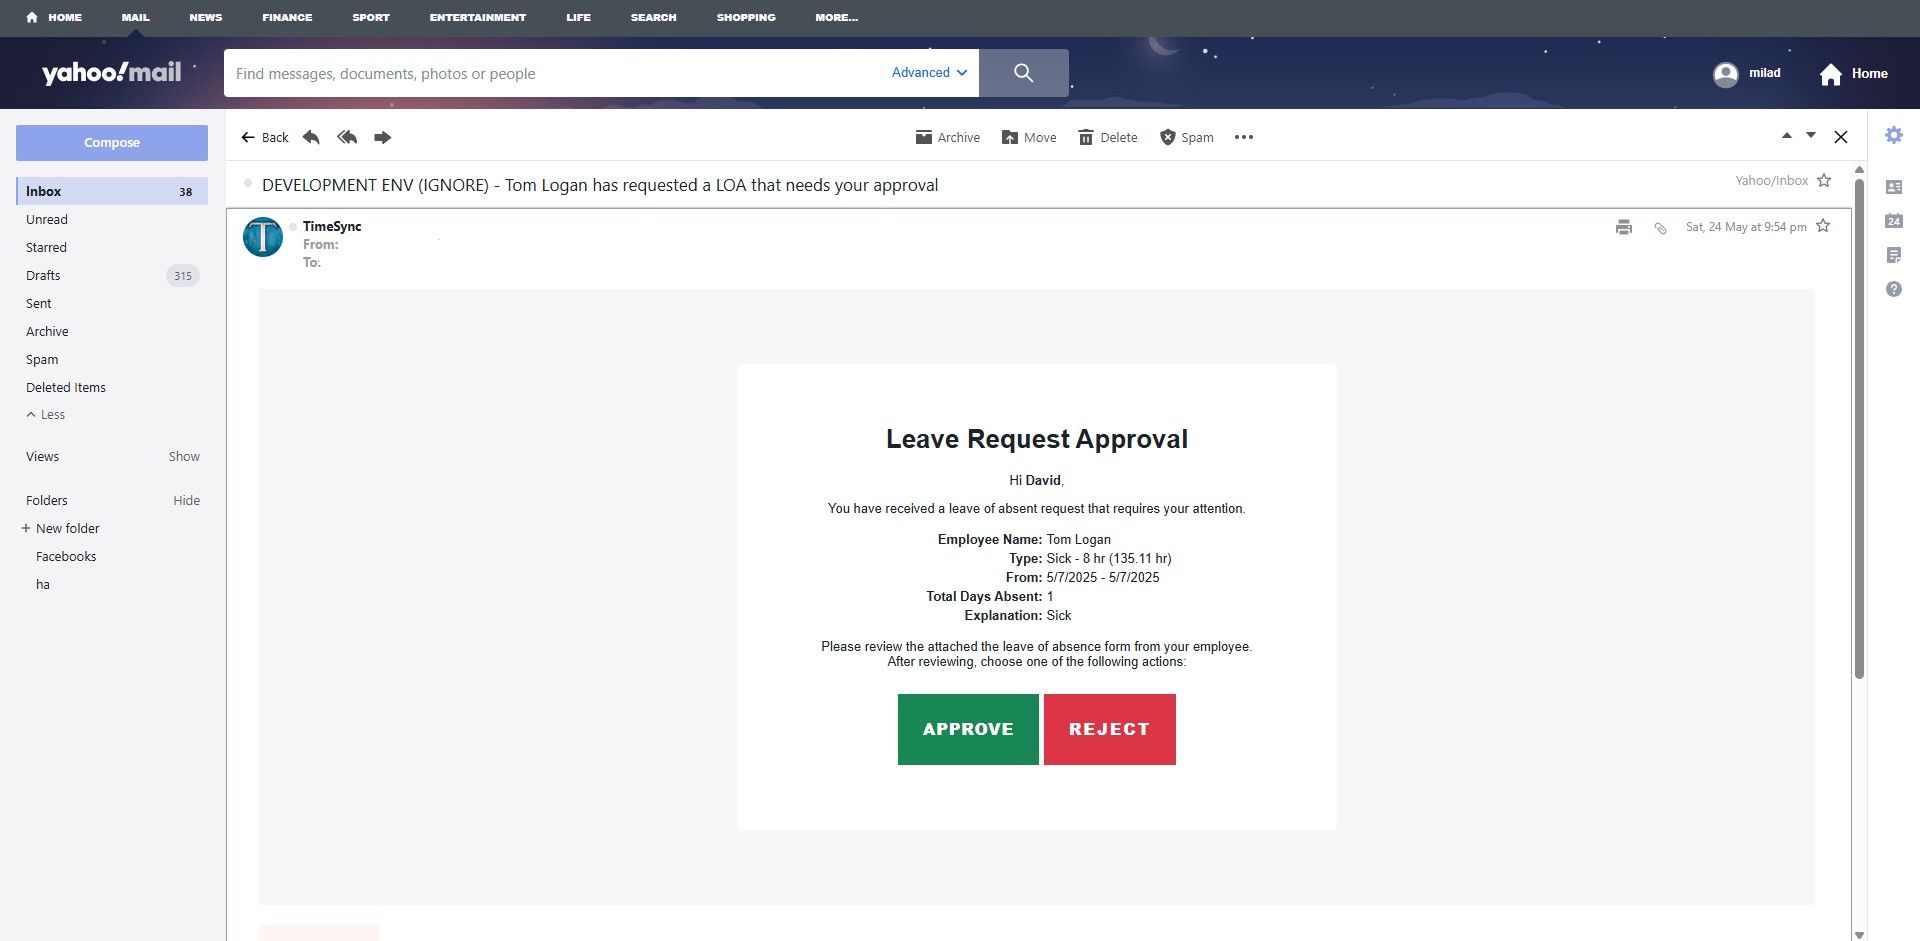Compose a new email
This screenshot has height=941, width=1920.
tap(112, 143)
